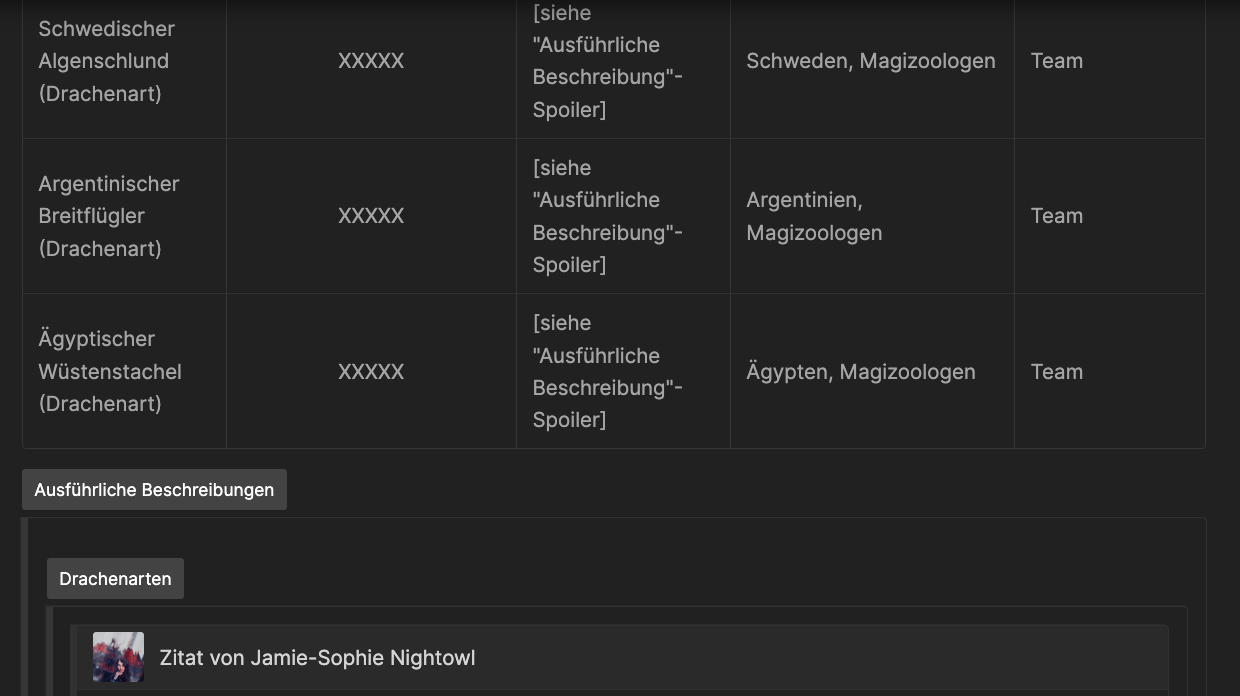Click Team in the Ägyptischer Wüstenstachel row
The image size is (1240, 696).
click(1056, 372)
